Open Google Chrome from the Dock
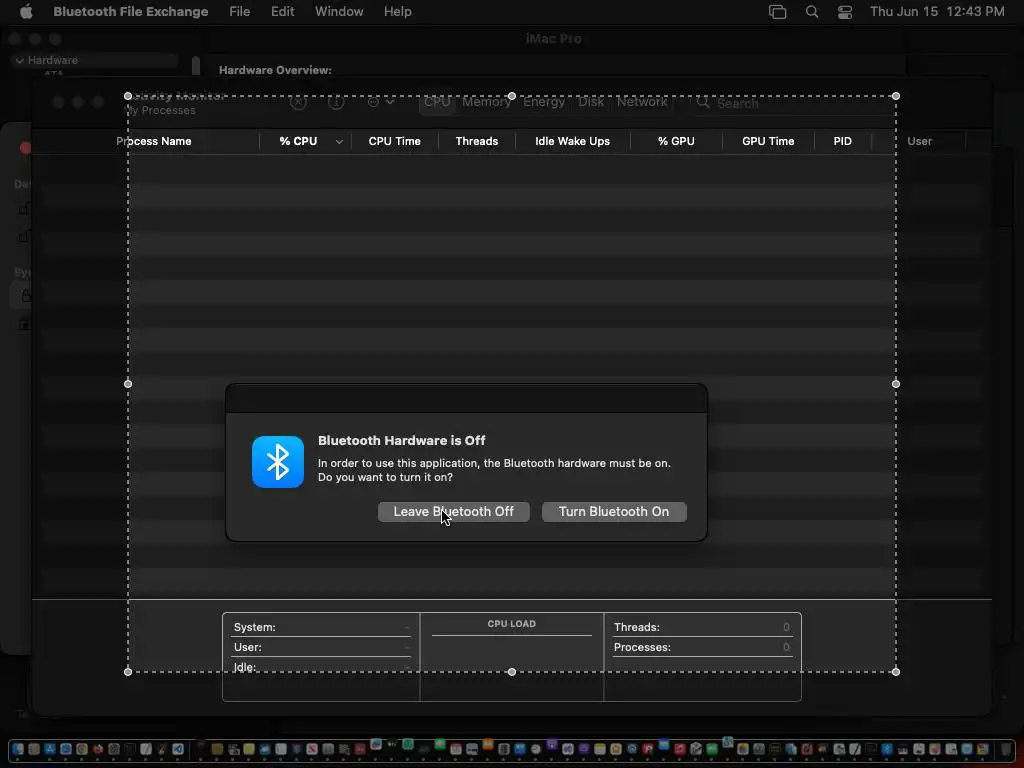 (x=82, y=749)
